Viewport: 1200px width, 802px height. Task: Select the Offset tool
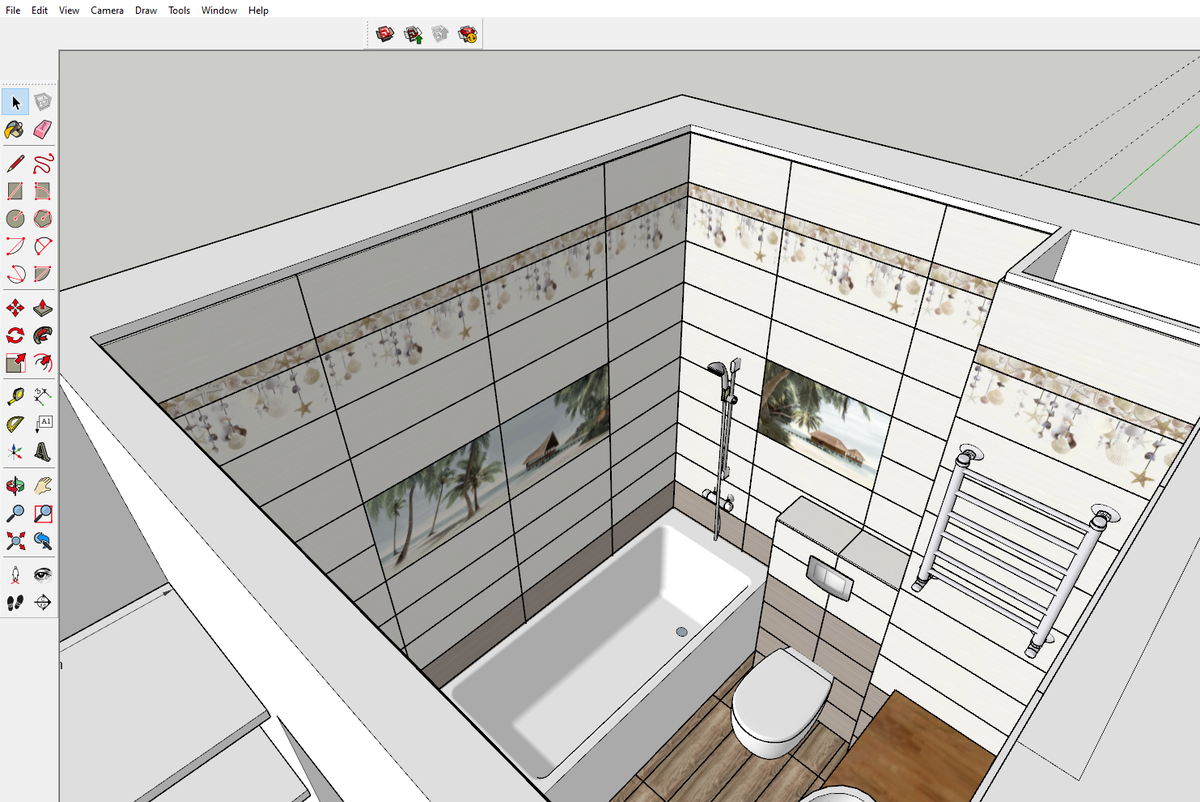coord(15,361)
